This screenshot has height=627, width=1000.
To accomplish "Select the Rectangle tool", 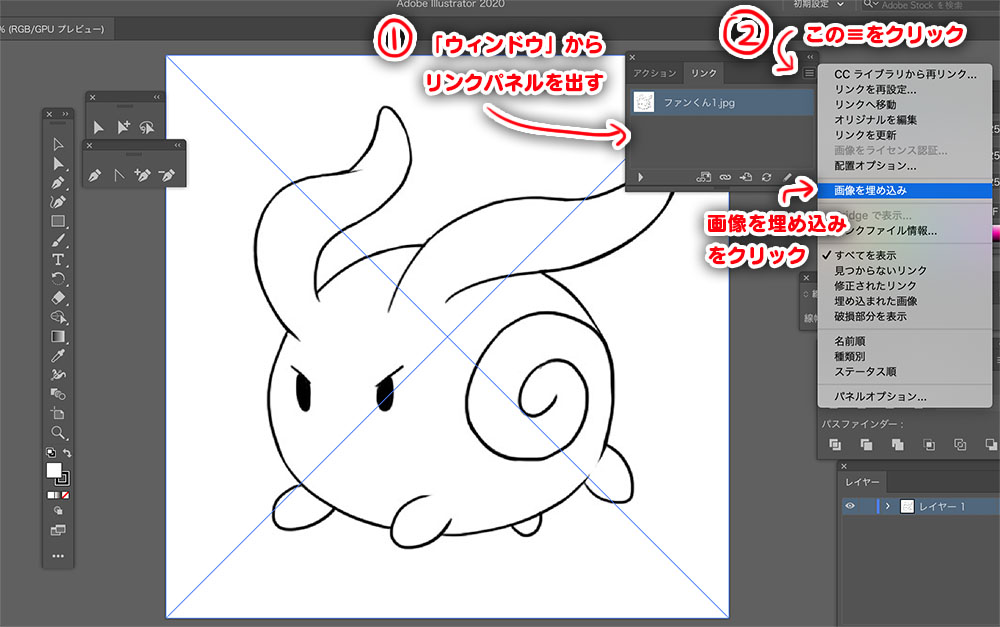I will coord(58,221).
